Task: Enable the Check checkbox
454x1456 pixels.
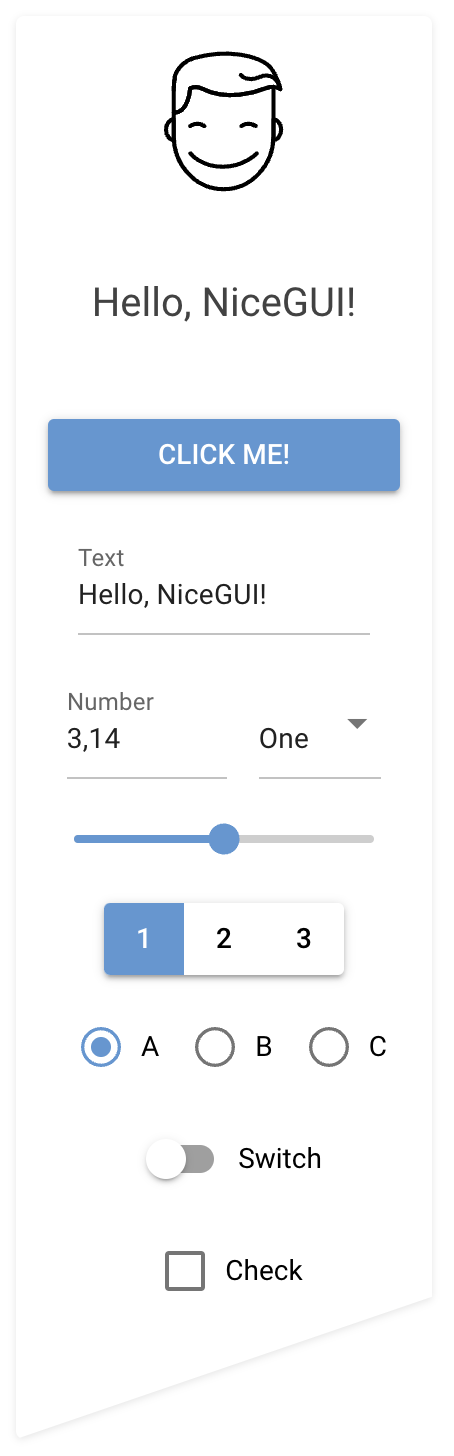Action: [x=185, y=1271]
